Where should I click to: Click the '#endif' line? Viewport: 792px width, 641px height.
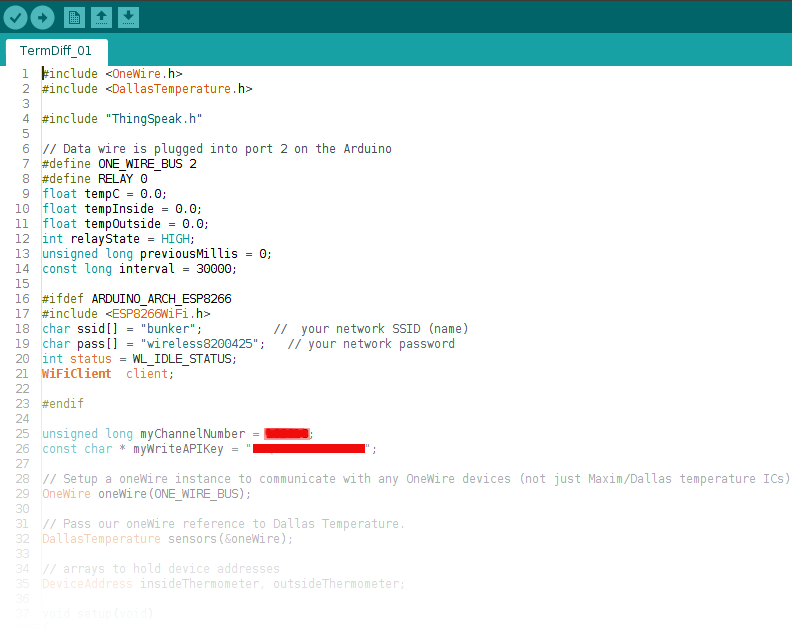[63, 404]
